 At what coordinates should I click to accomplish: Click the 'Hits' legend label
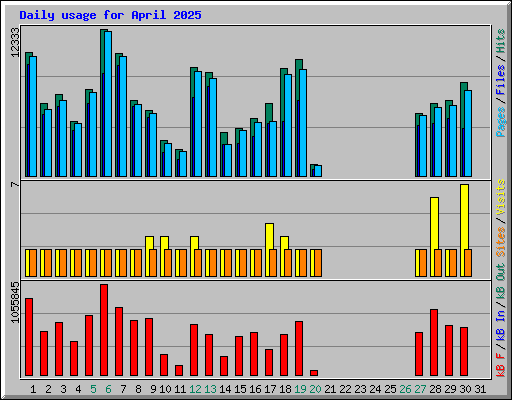click(501, 41)
